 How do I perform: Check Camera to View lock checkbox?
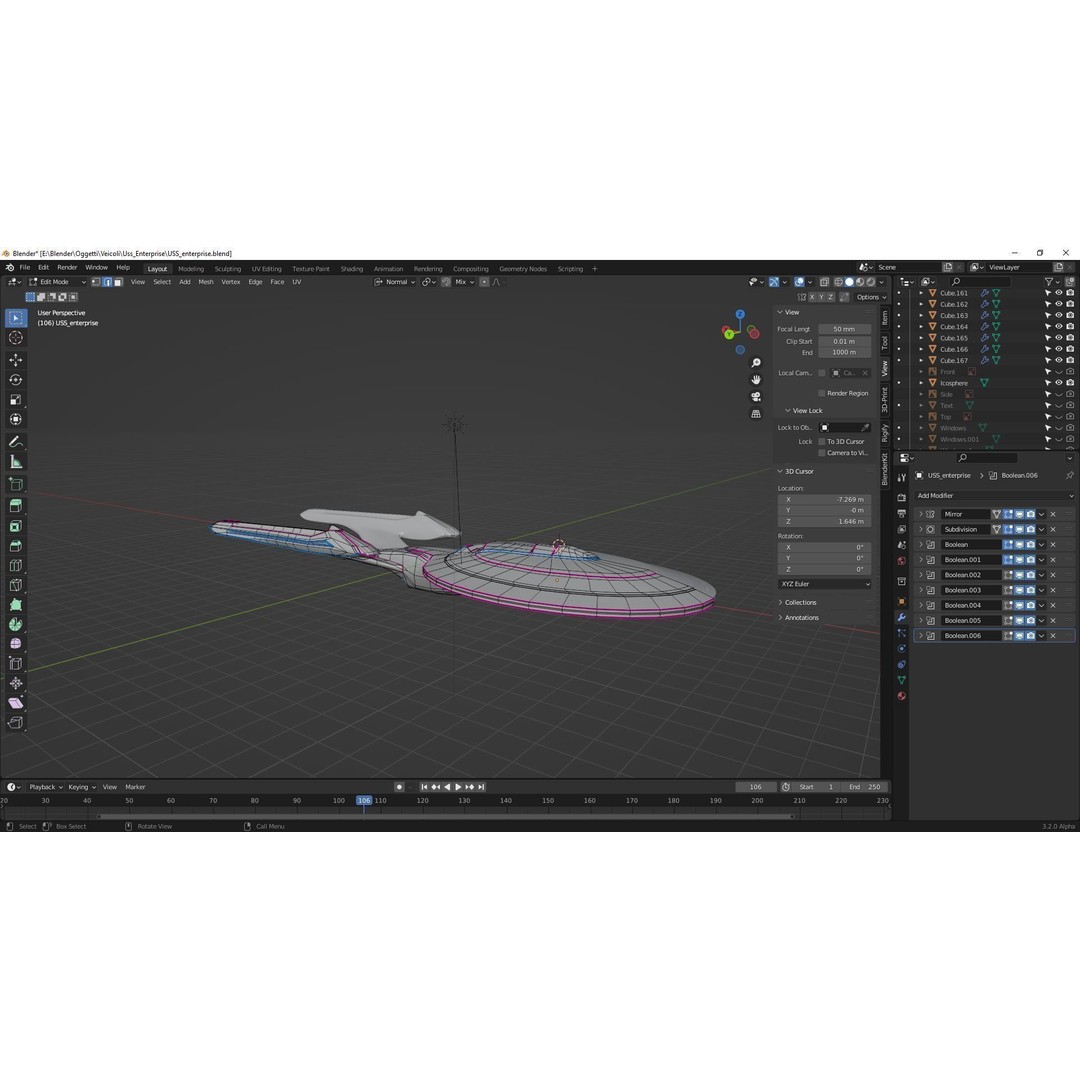[x=822, y=453]
